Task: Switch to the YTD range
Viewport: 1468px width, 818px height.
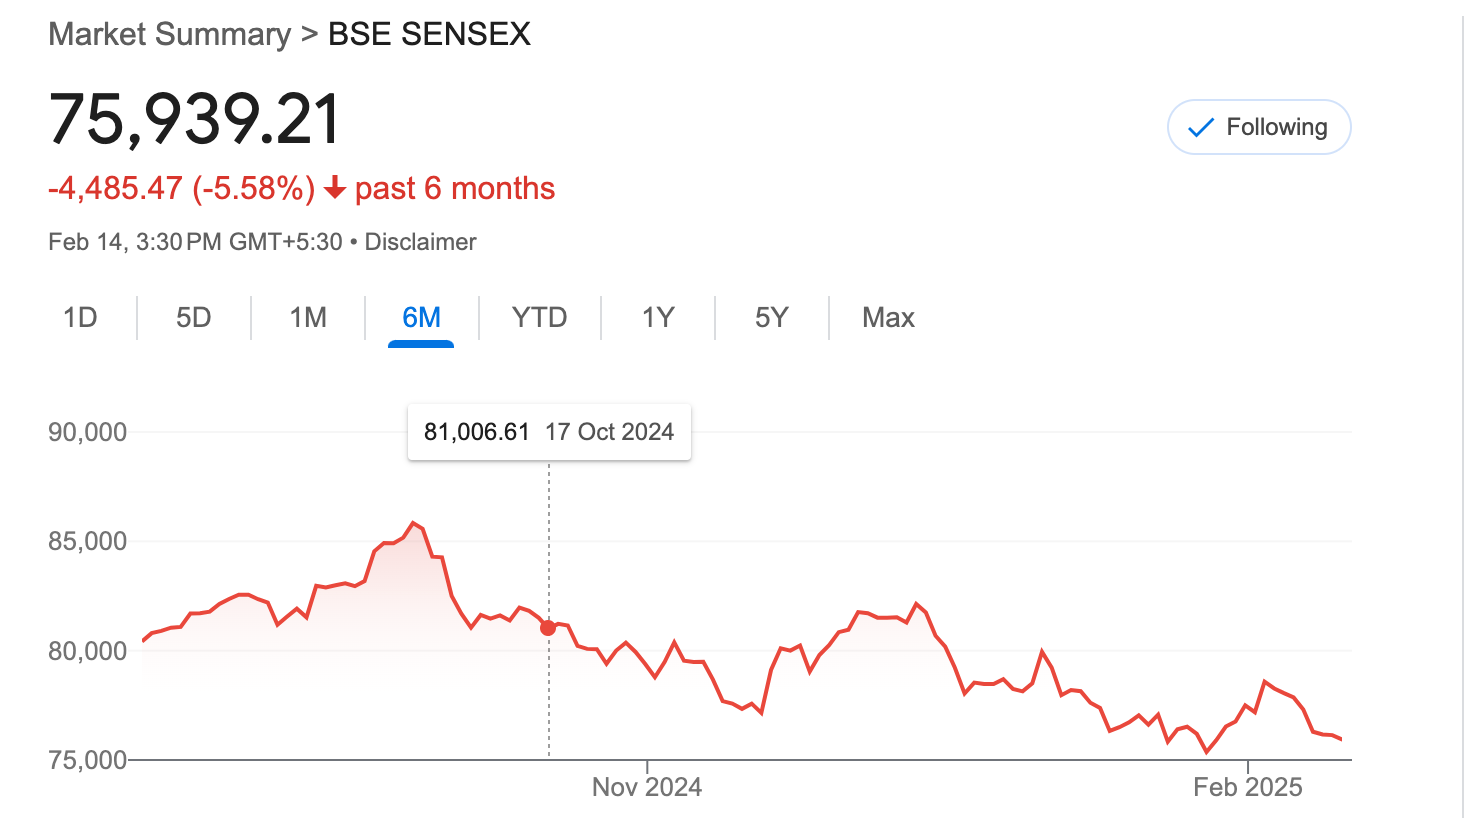Action: pos(540,318)
